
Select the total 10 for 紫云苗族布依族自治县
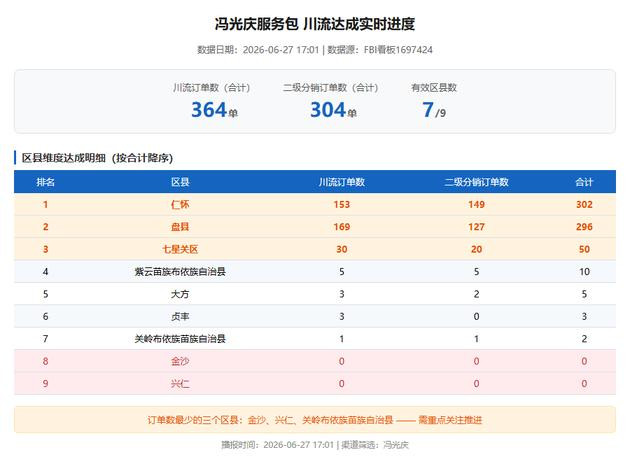point(584,272)
